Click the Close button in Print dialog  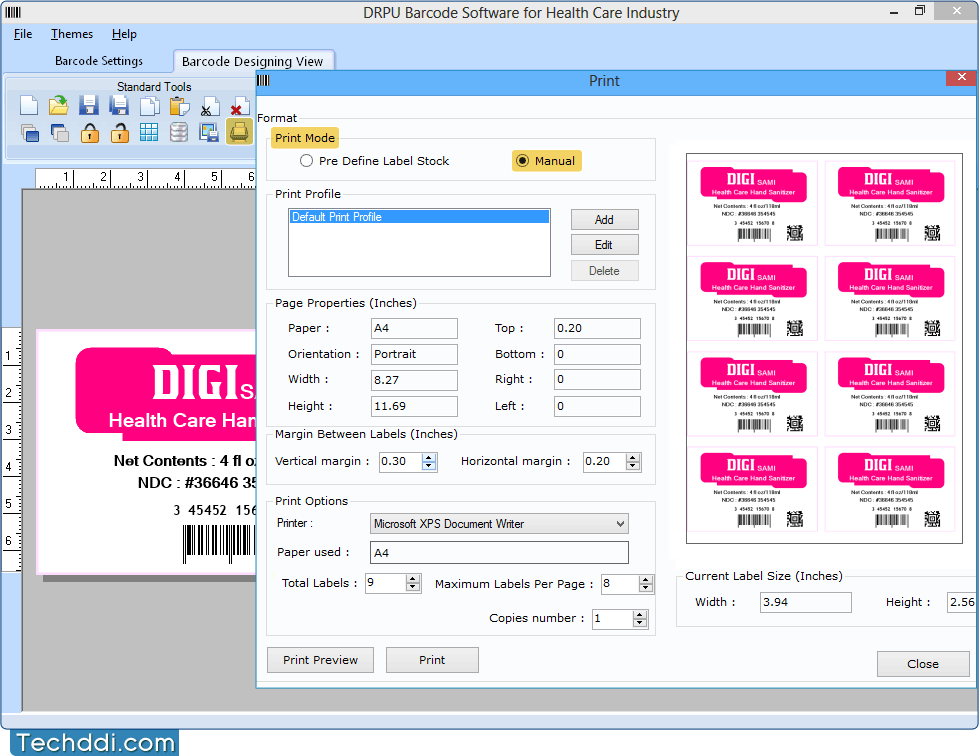click(x=923, y=664)
